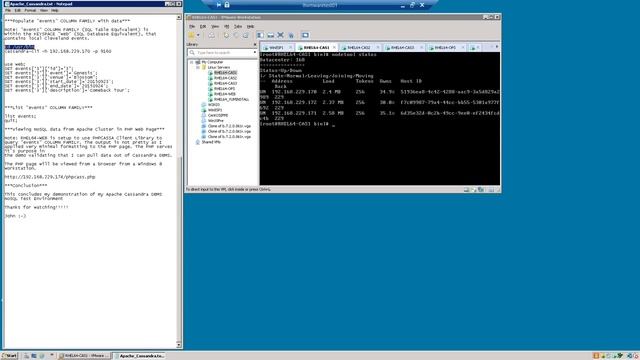The height and width of the screenshot is (360, 640).
Task: Open the Notepad Edit menu
Action: [18, 10]
